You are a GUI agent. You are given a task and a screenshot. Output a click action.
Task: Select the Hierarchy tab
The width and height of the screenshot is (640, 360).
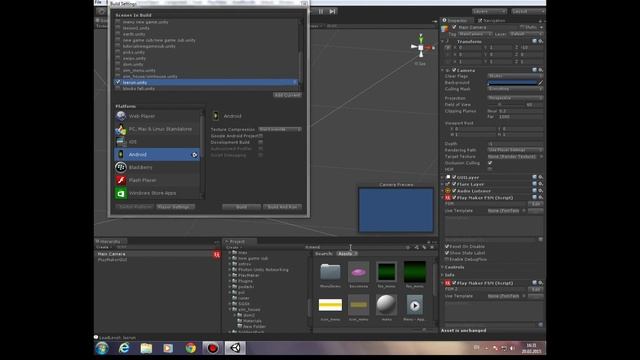tap(110, 242)
